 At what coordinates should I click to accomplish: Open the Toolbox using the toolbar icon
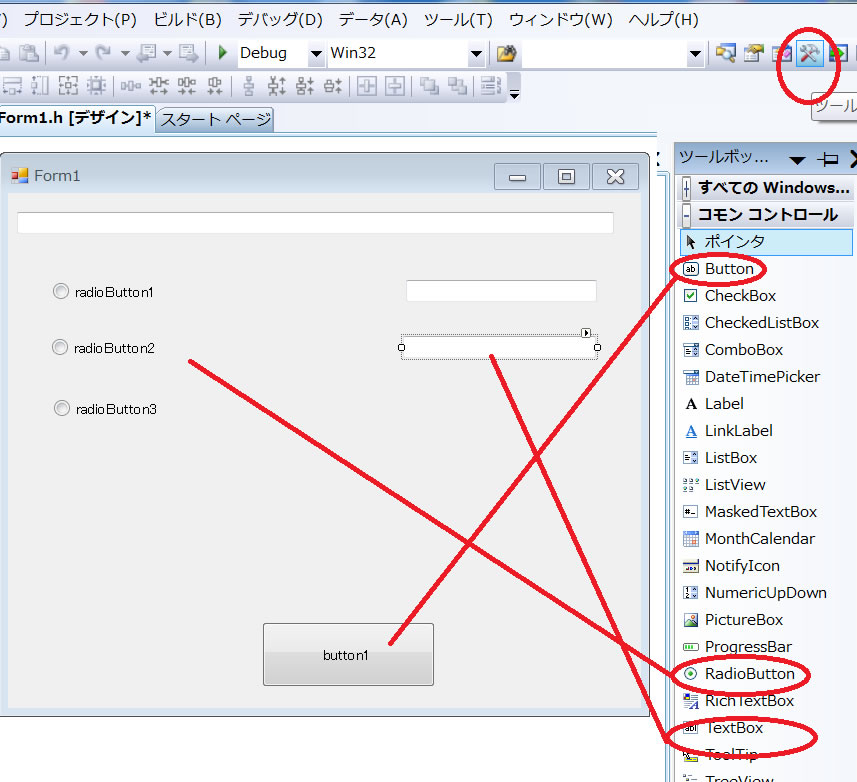coord(809,54)
